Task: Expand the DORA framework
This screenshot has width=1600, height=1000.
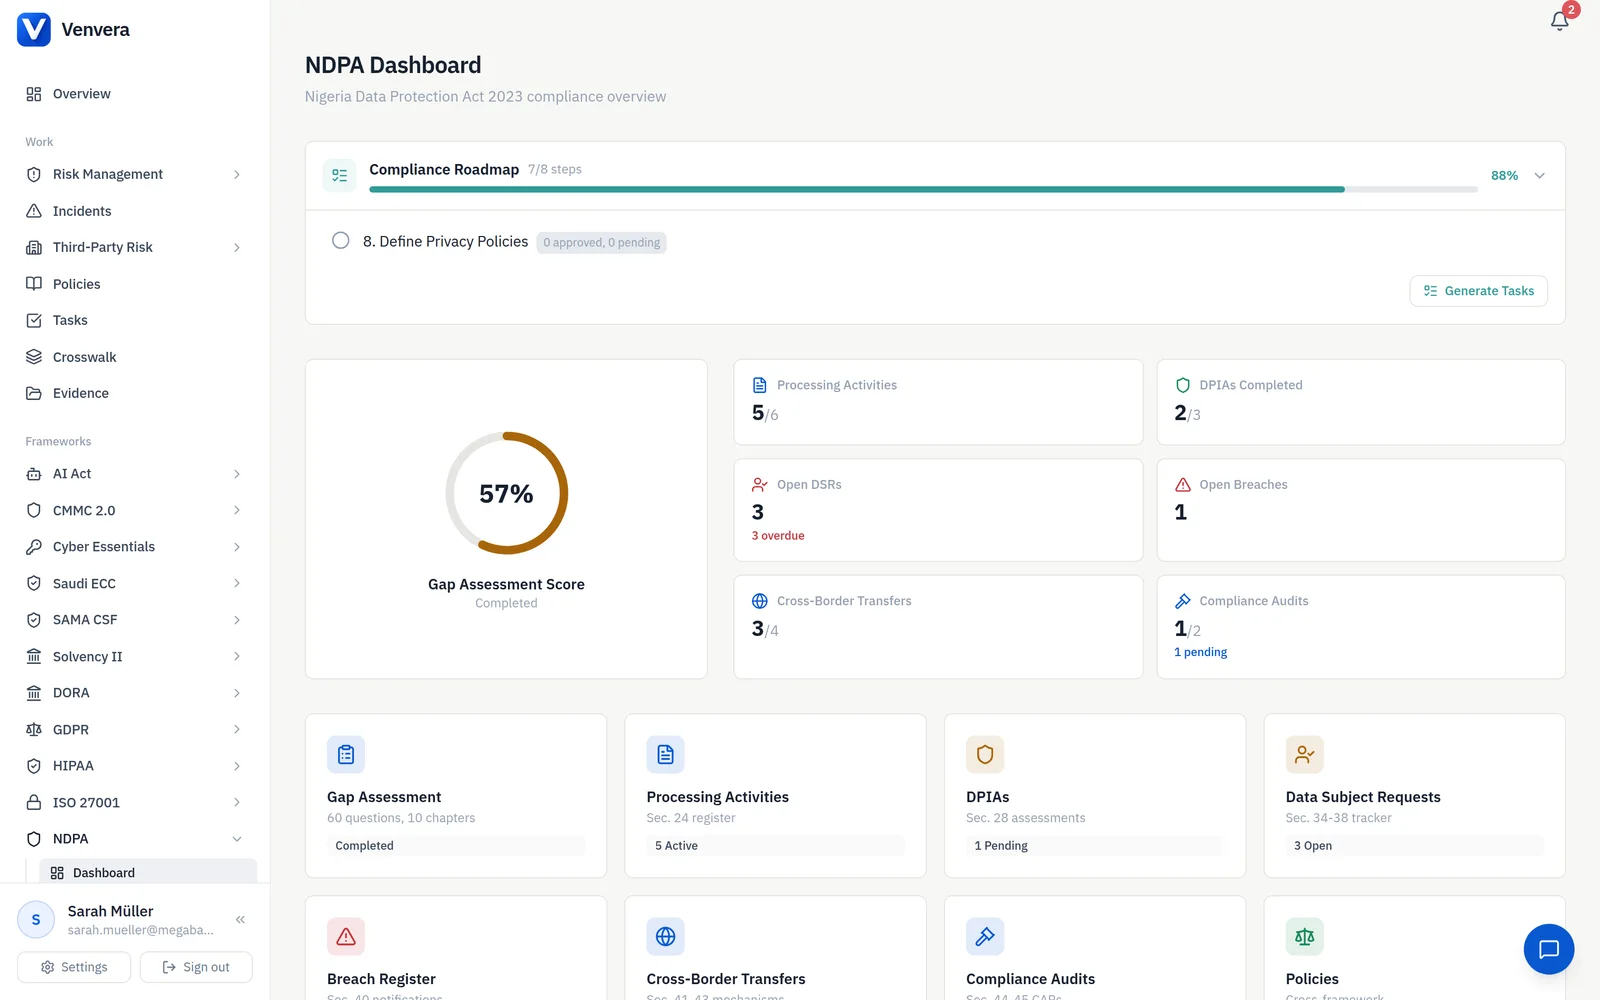Action: [237, 693]
